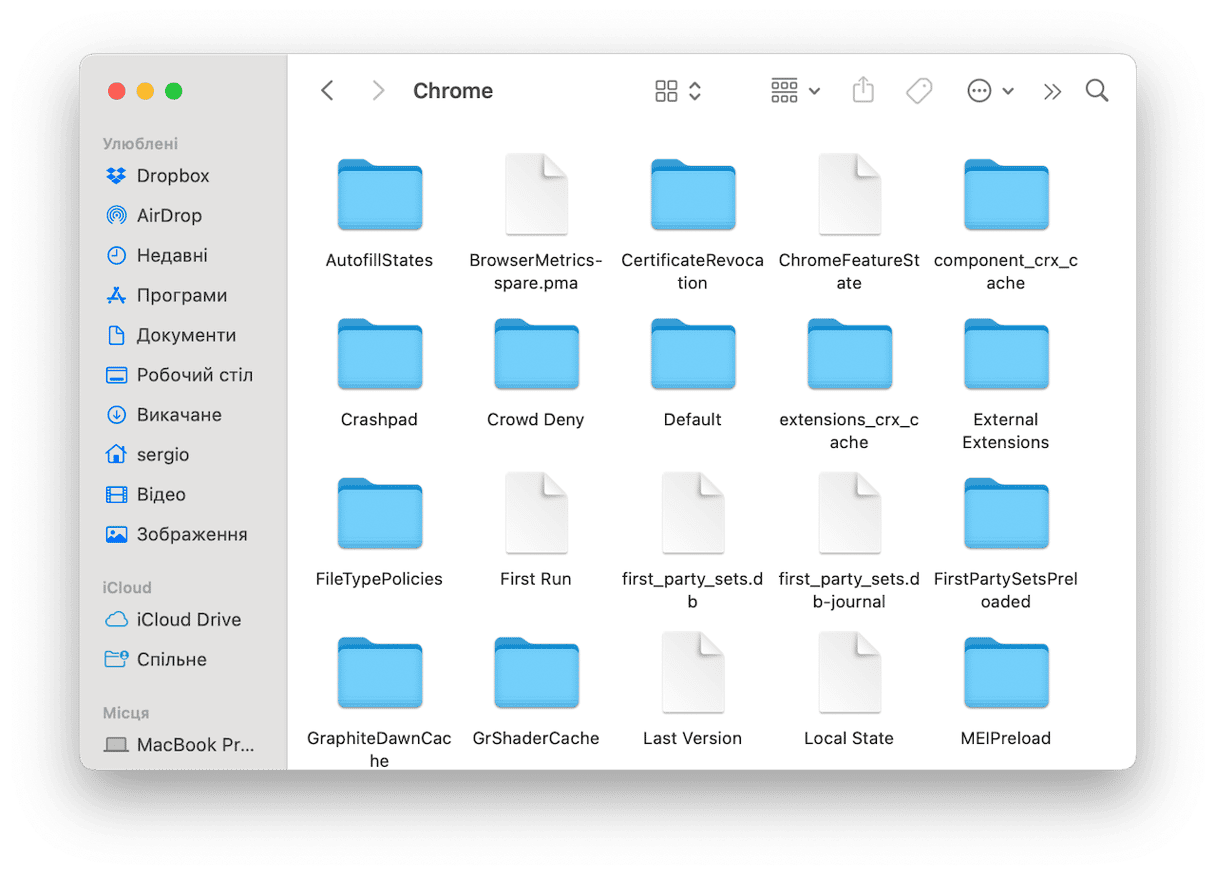Click the "First Run" file name
1216x875 pixels.
536,579
